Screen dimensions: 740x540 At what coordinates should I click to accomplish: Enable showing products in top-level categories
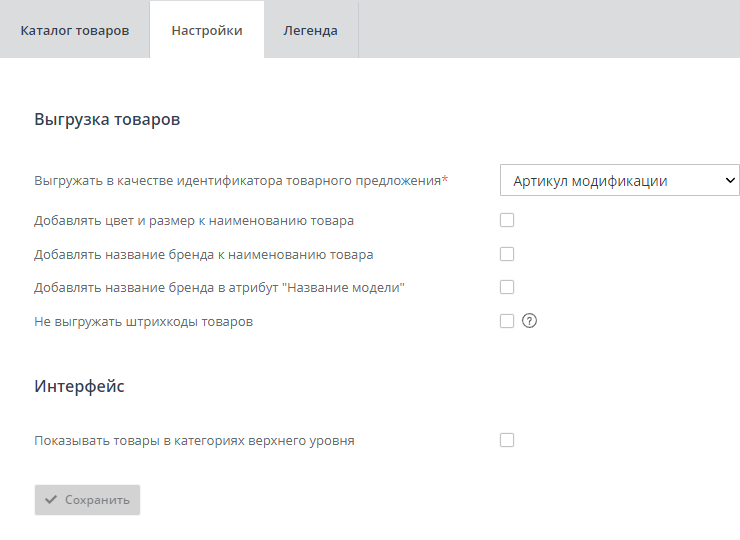pos(507,439)
